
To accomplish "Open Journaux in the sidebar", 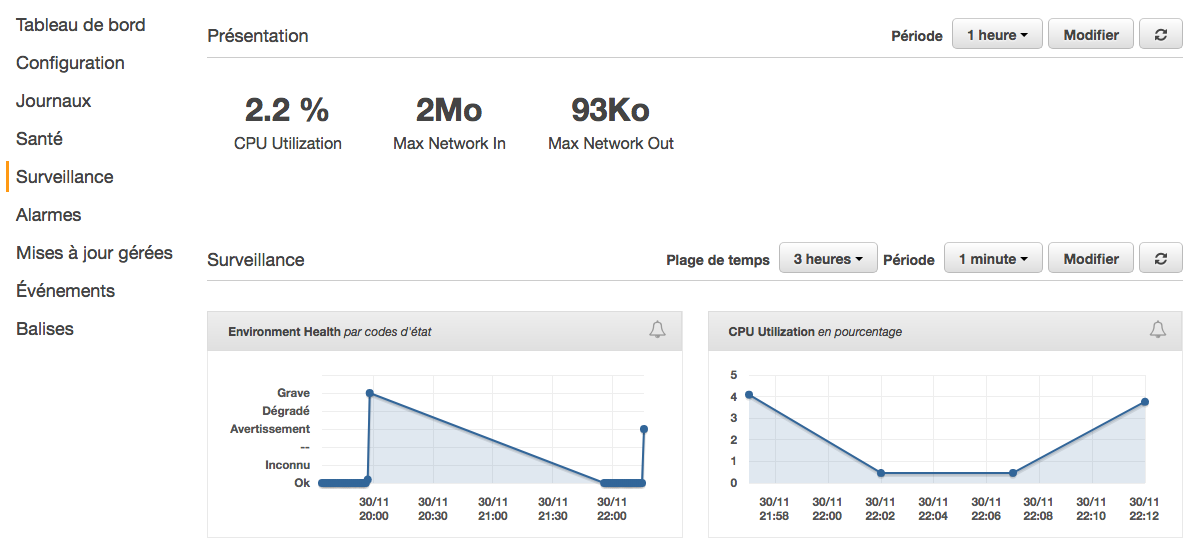I will click(x=53, y=101).
